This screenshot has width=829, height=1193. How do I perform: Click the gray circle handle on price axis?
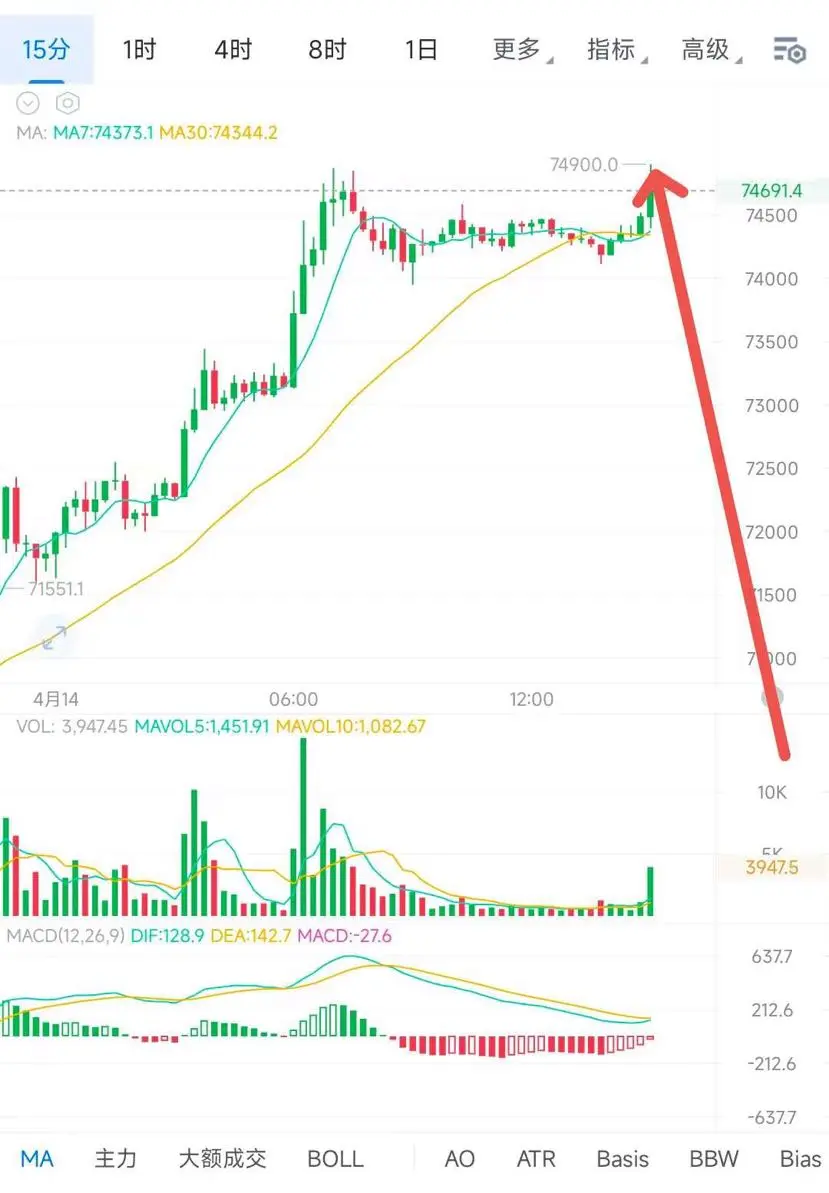click(773, 697)
